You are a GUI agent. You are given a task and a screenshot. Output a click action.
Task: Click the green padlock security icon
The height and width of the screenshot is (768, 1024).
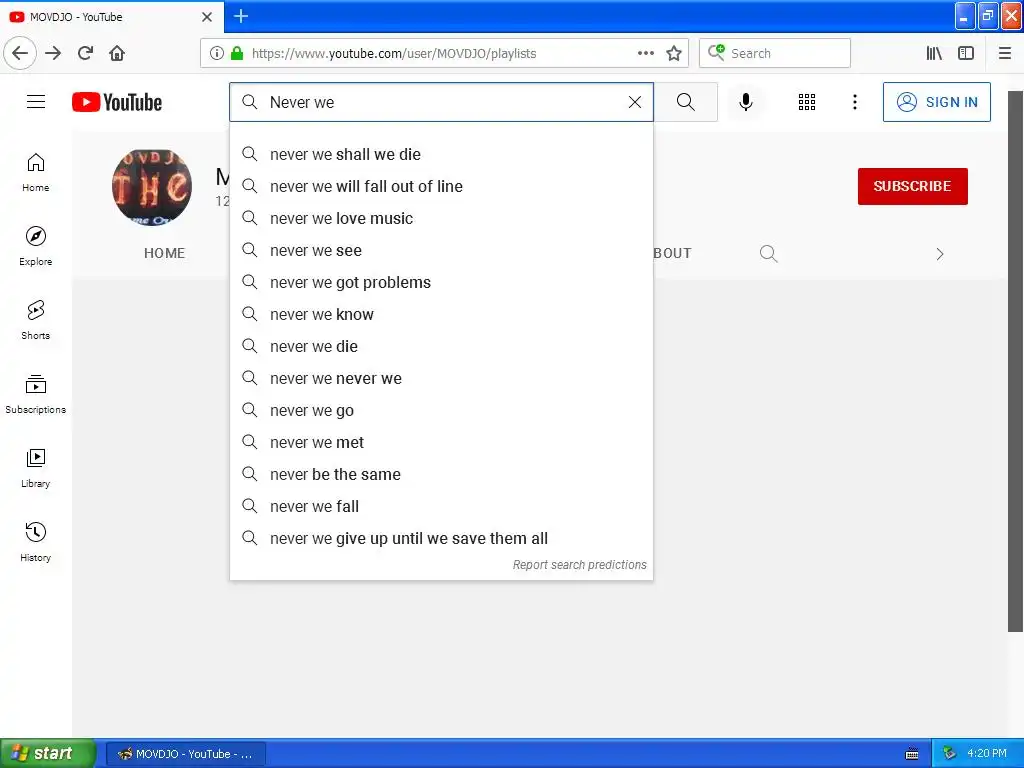point(237,53)
